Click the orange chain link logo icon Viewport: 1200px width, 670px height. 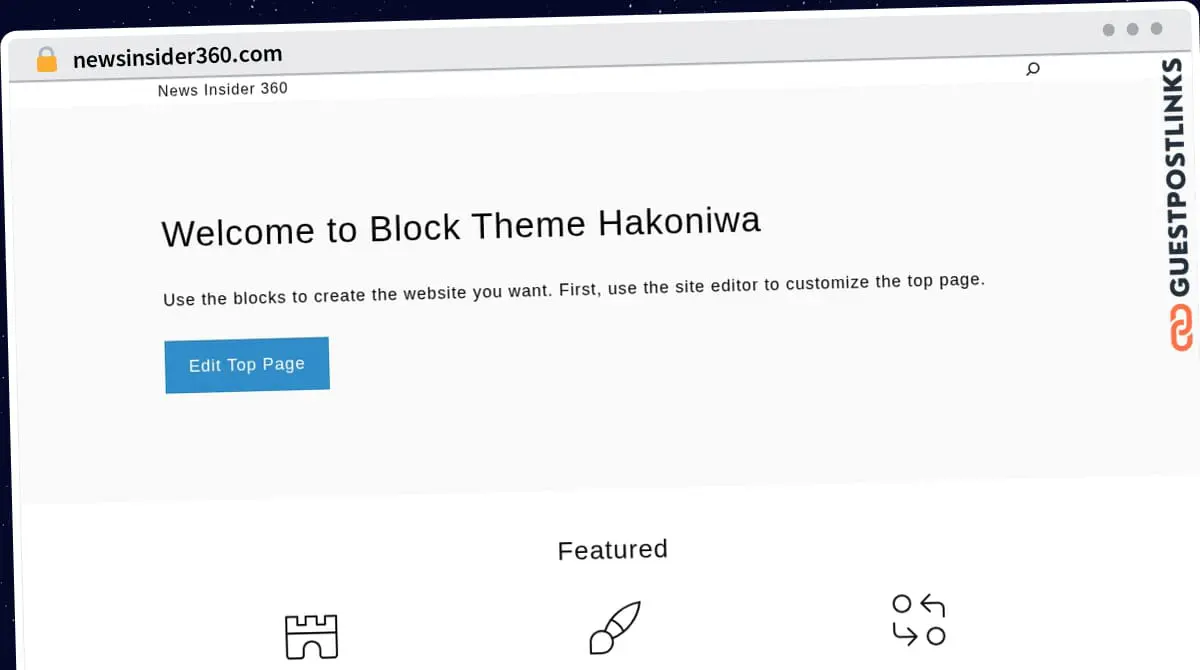(1182, 328)
